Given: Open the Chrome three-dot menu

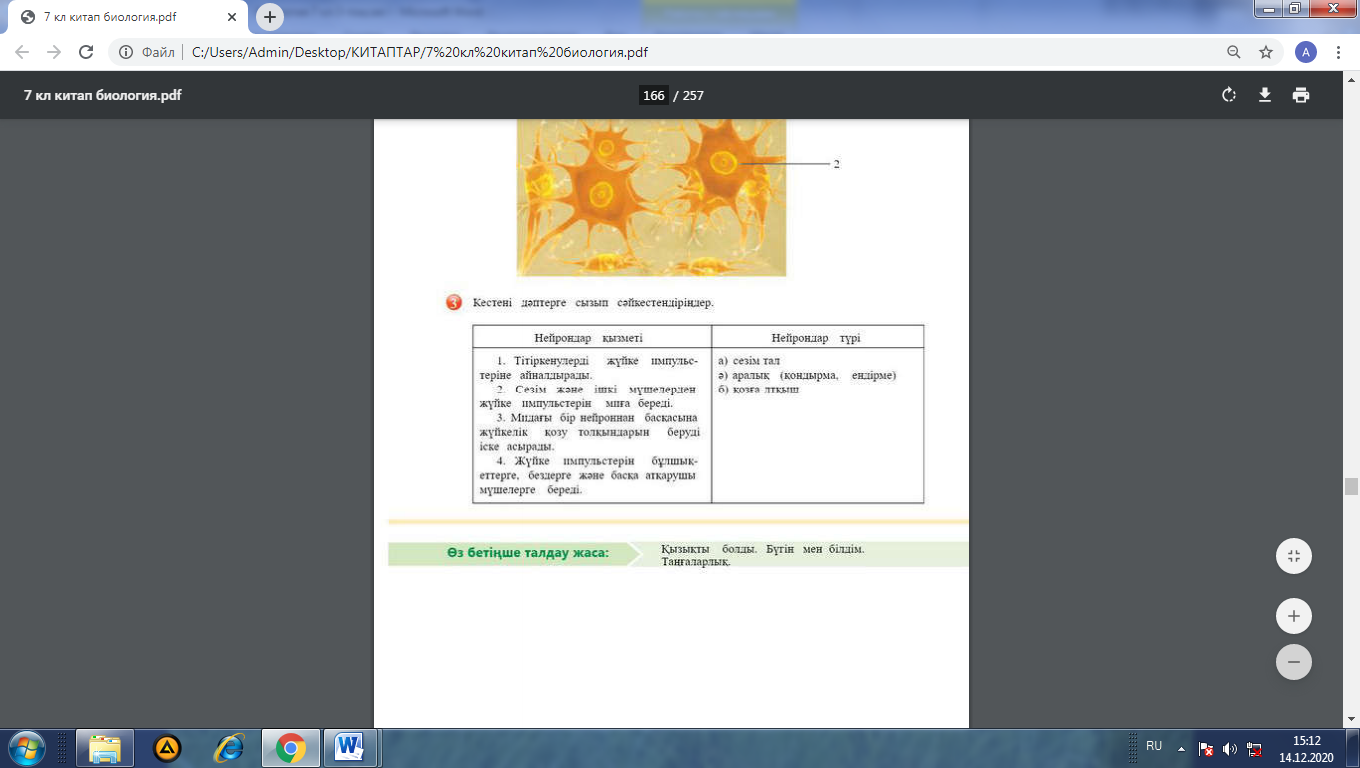Looking at the screenshot, I should (1339, 52).
